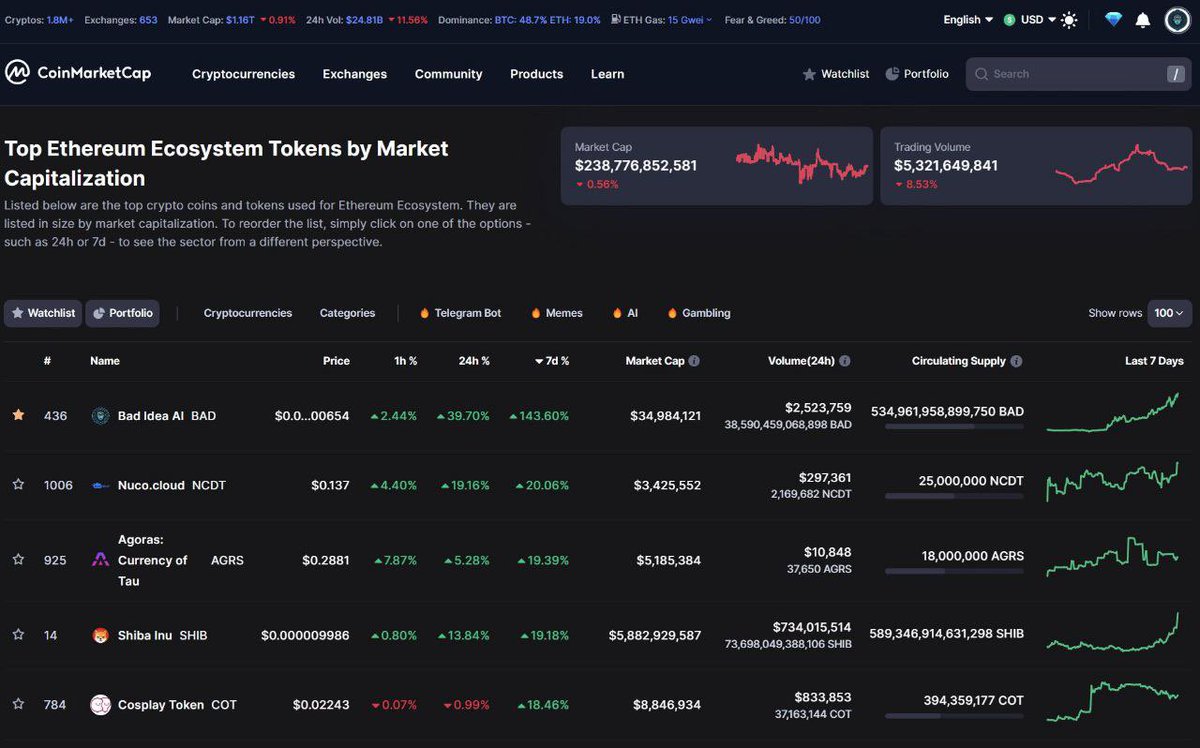Open the user profile avatar
Image resolution: width=1200 pixels, height=748 pixels.
[x=1177, y=20]
